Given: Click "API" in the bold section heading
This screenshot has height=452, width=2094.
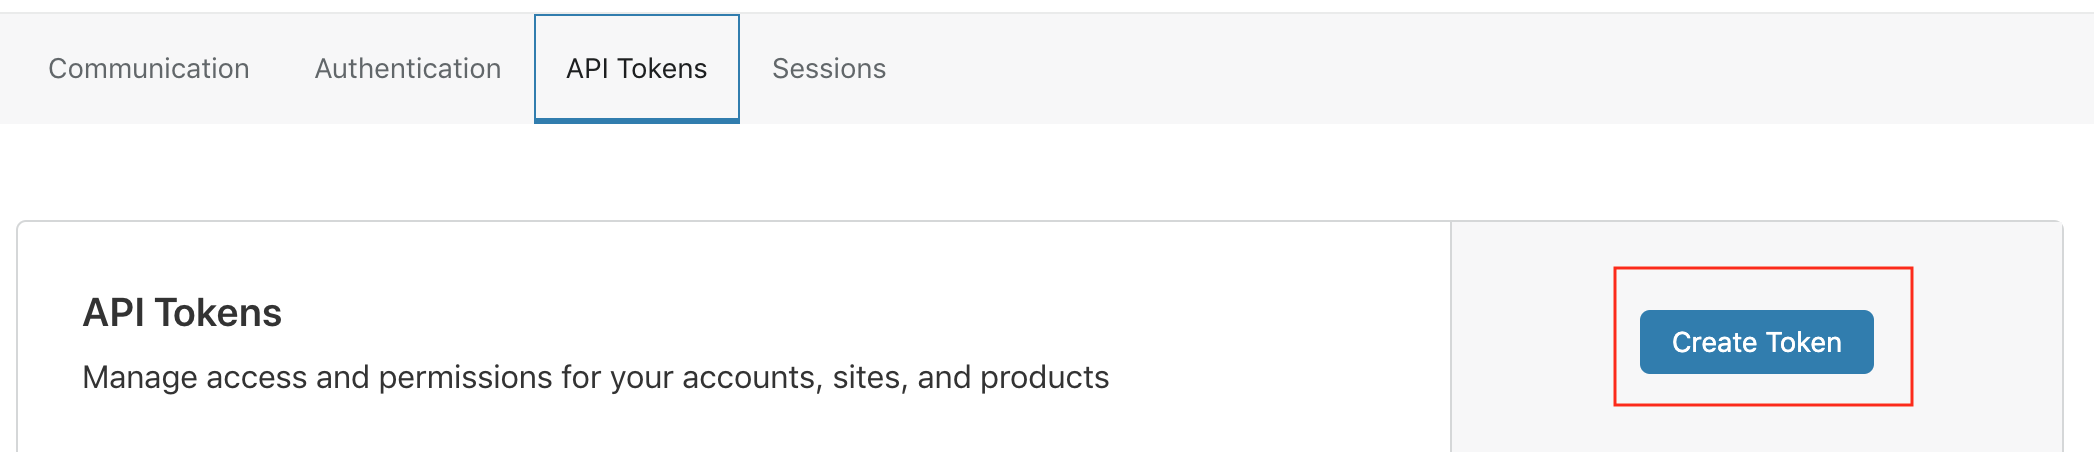Looking at the screenshot, I should pos(113,313).
